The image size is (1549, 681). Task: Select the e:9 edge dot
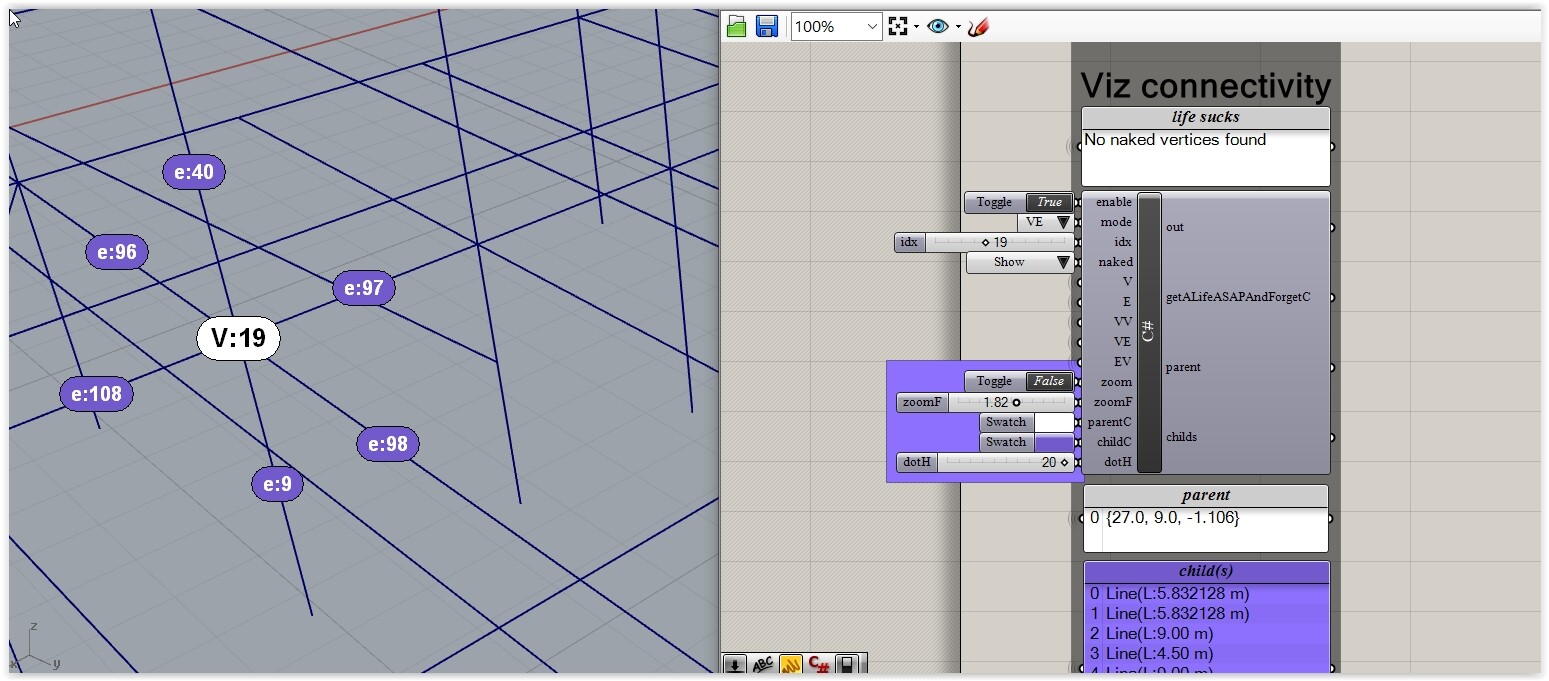(x=277, y=485)
